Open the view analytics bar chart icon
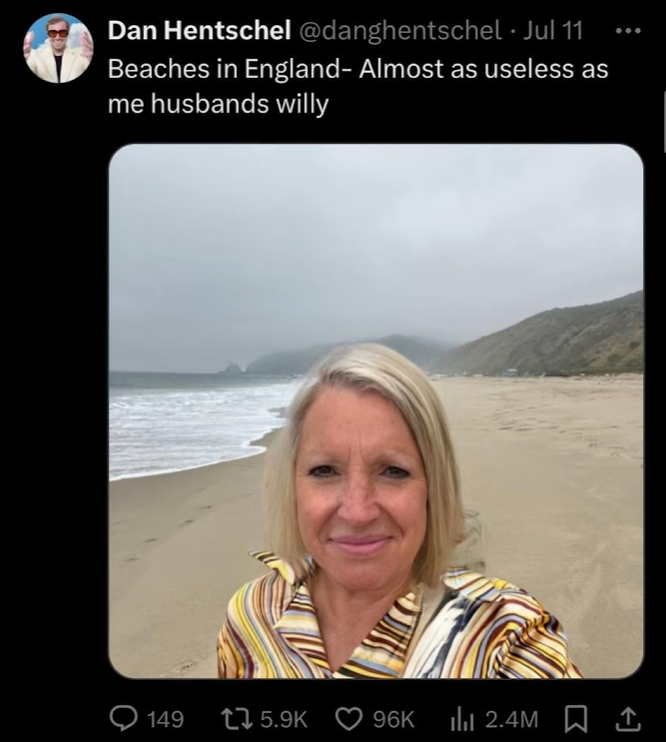666x742 pixels. coord(462,717)
